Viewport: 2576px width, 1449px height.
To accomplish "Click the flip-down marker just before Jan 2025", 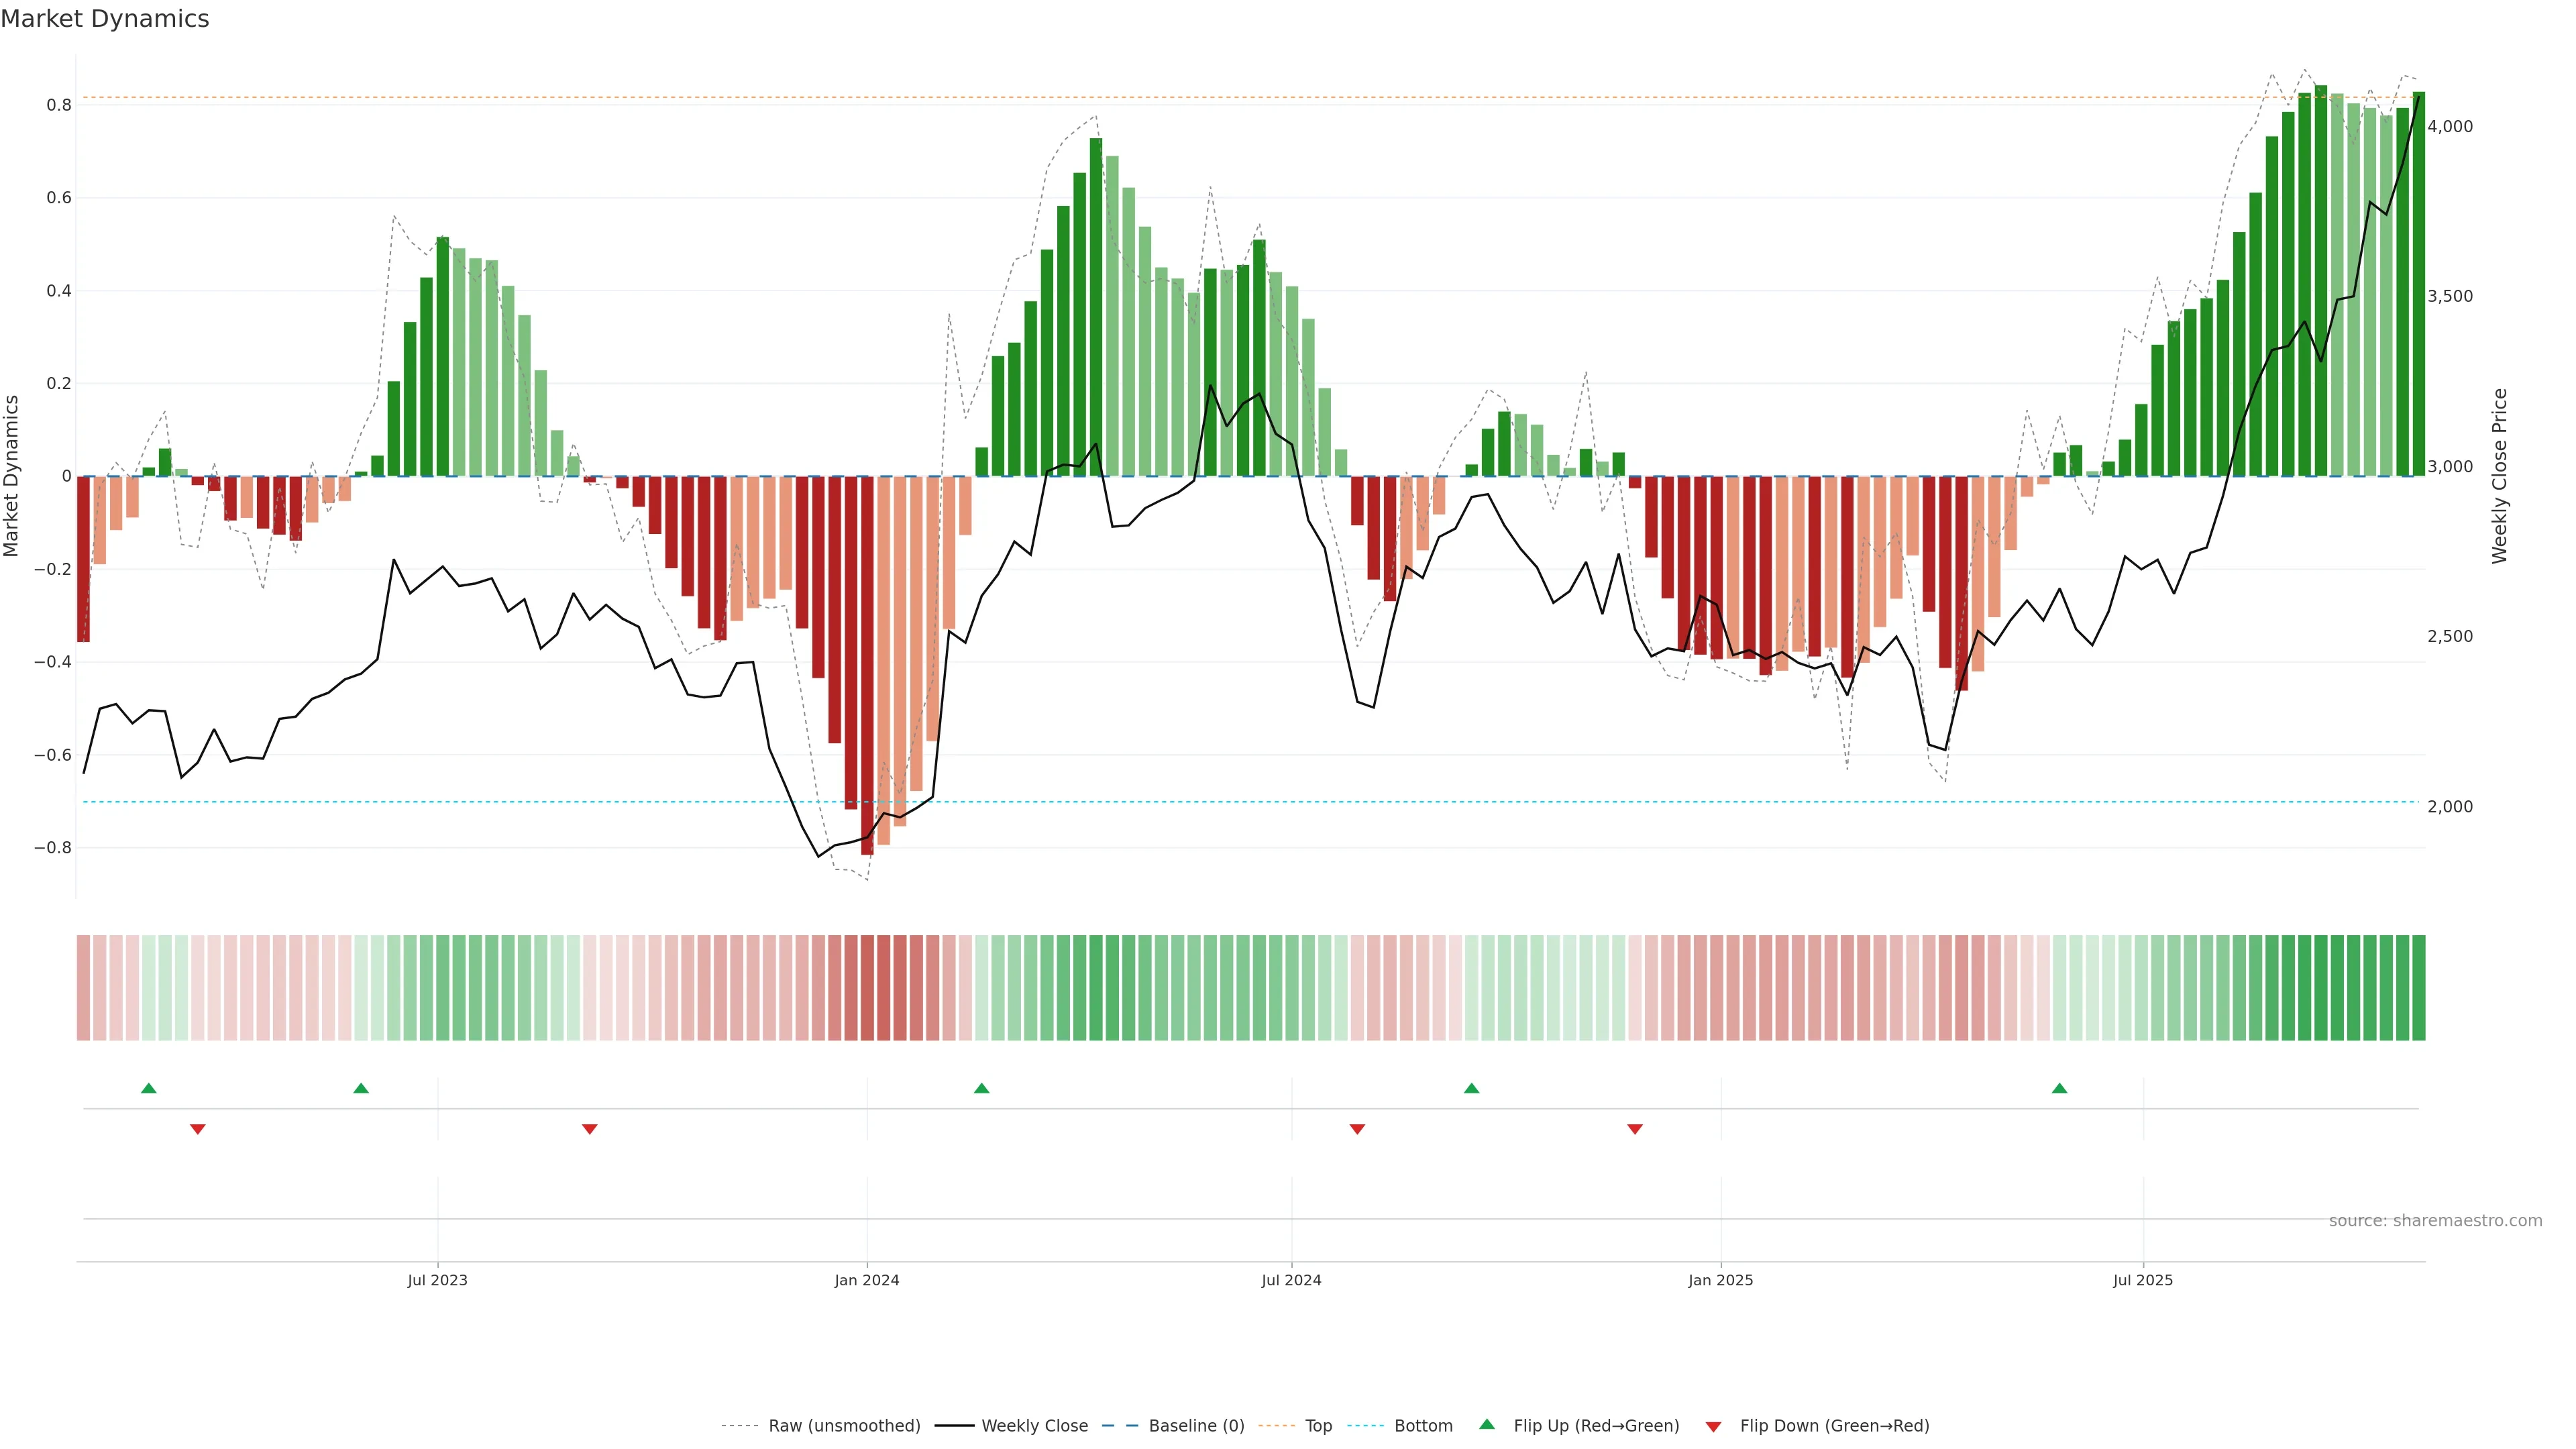I will tap(1635, 1129).
